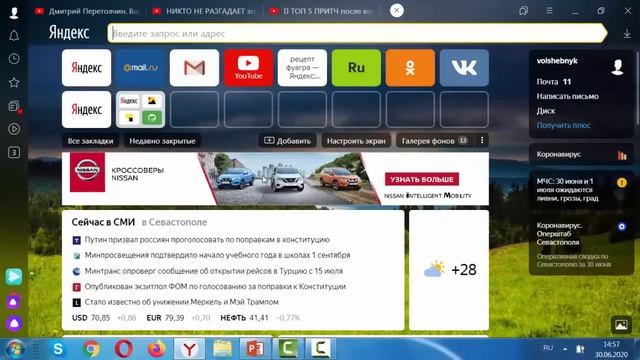Image resolution: width=640 pixels, height=360 pixels.
Task: Launch Google Chrome from the taskbar
Action: coord(91,349)
